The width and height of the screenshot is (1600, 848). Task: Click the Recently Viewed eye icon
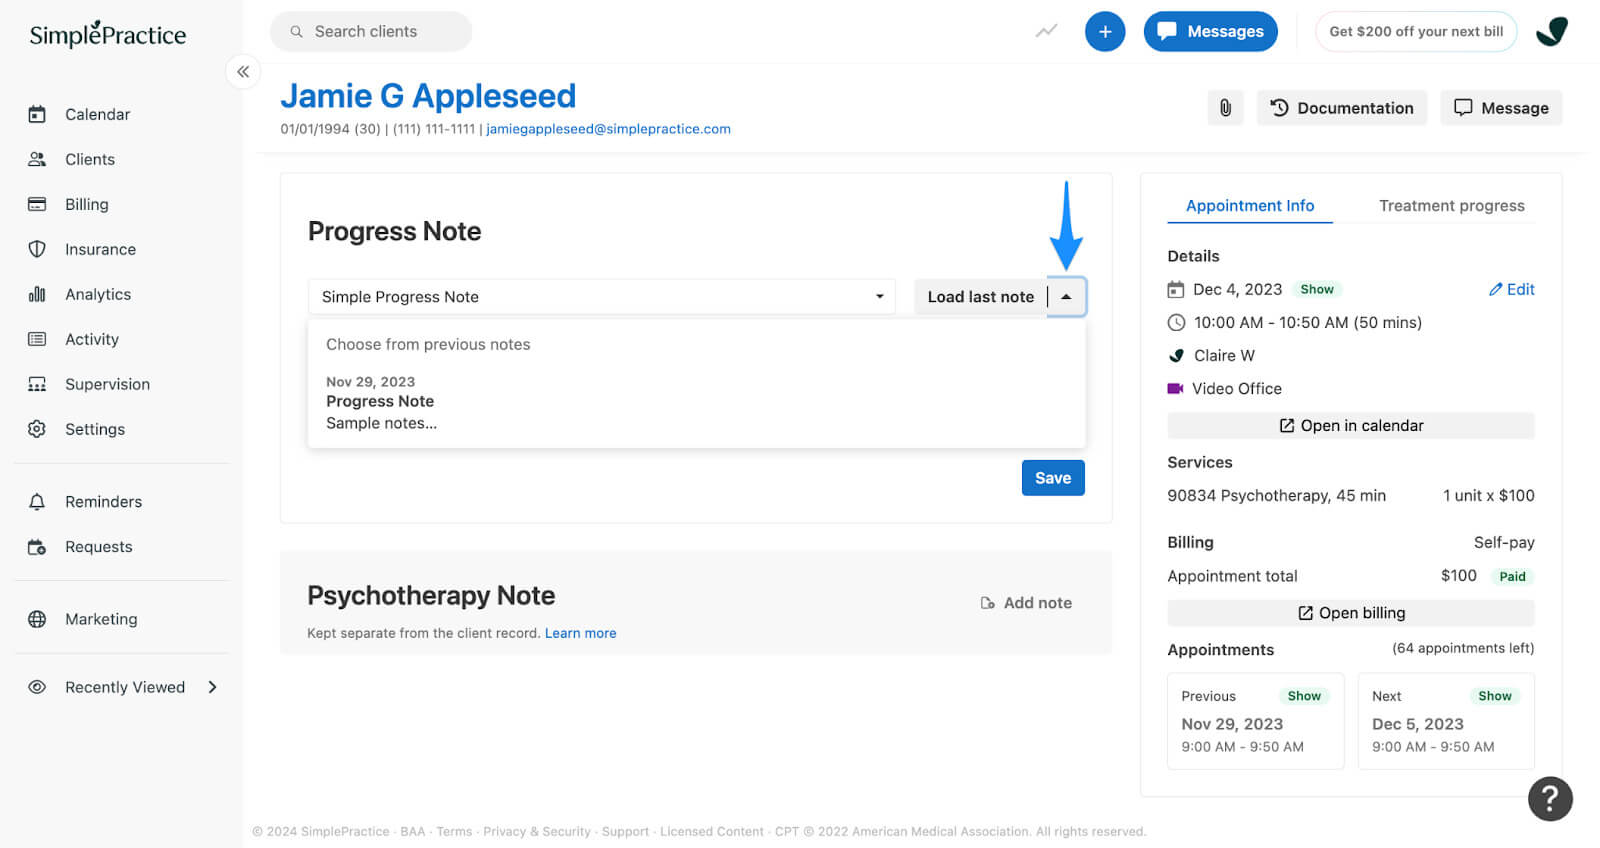pyautogui.click(x=37, y=687)
